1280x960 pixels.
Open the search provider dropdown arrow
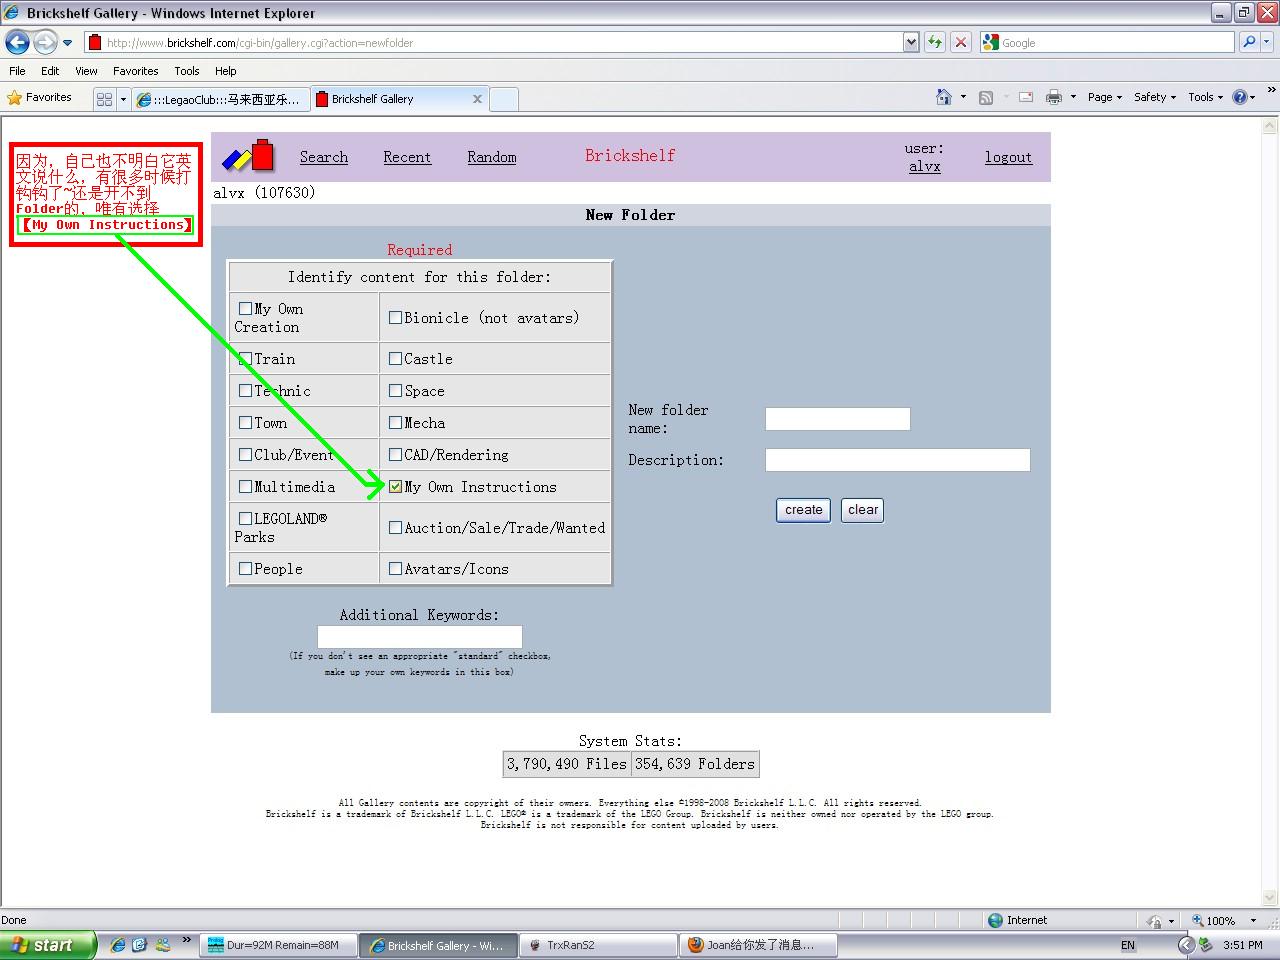pyautogui.click(x=1268, y=42)
